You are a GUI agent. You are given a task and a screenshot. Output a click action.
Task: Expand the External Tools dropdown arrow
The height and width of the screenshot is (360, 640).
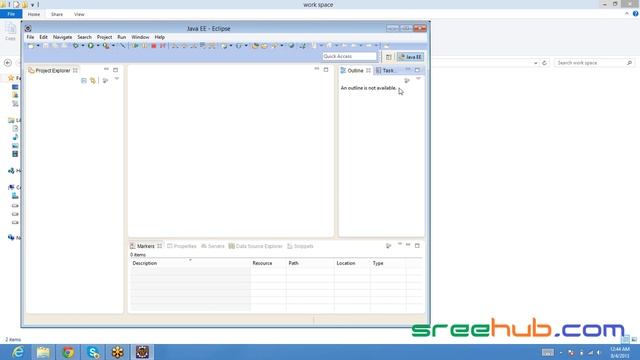pos(113,46)
